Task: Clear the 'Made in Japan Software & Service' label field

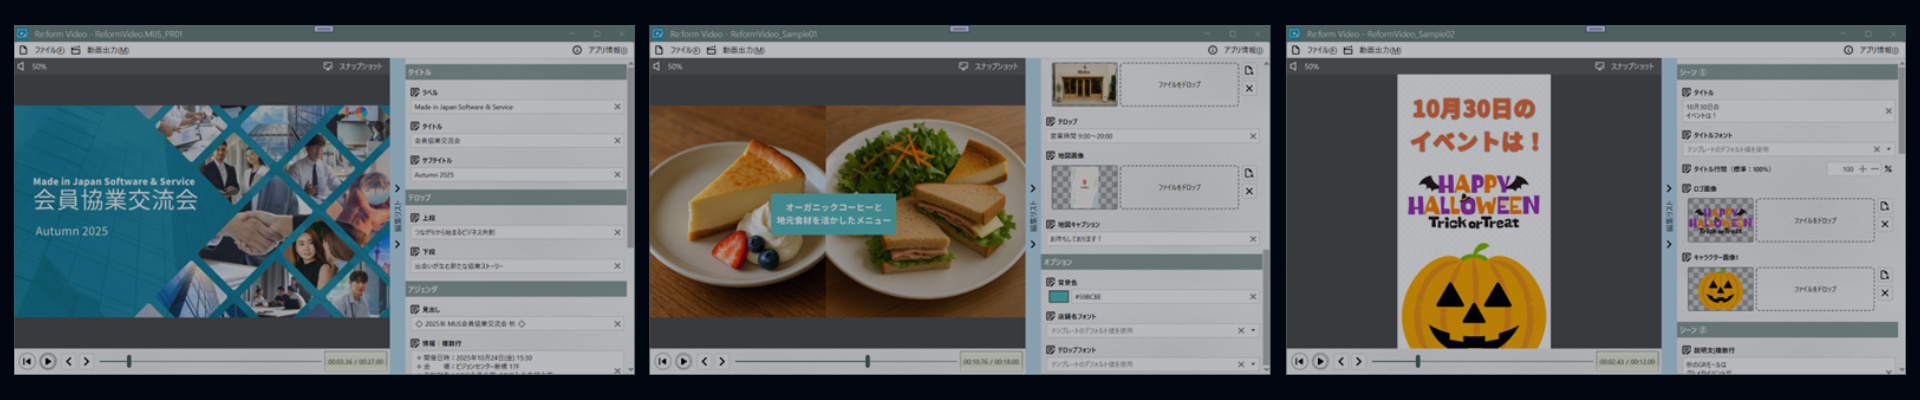Action: pyautogui.click(x=617, y=107)
